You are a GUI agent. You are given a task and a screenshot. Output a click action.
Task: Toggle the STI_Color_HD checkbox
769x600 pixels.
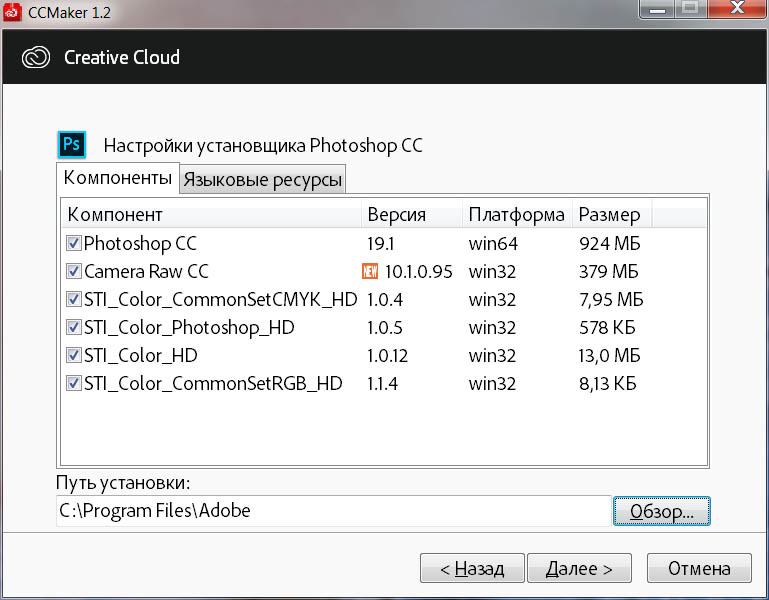[x=74, y=355]
